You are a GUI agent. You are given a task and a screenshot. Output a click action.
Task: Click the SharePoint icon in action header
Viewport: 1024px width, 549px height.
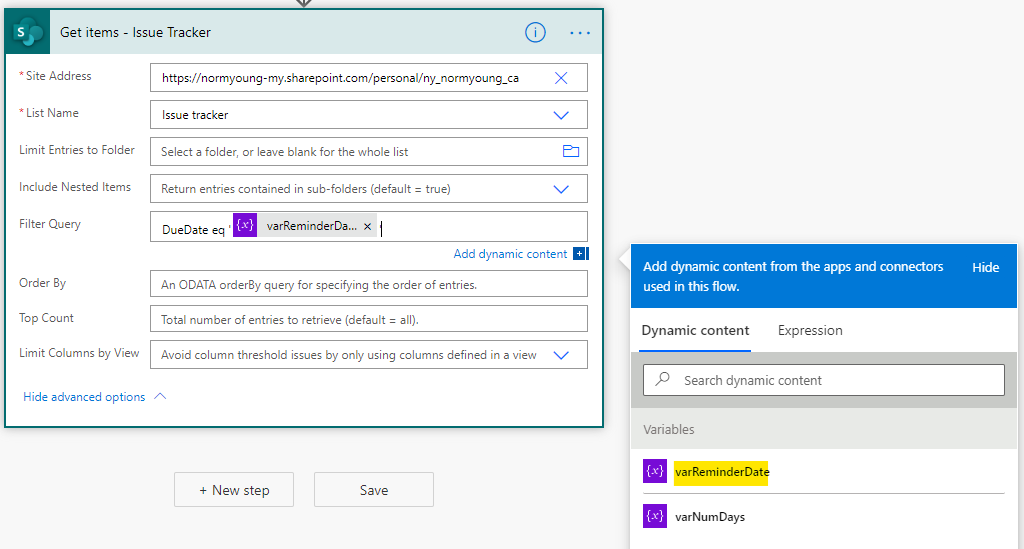[x=27, y=32]
